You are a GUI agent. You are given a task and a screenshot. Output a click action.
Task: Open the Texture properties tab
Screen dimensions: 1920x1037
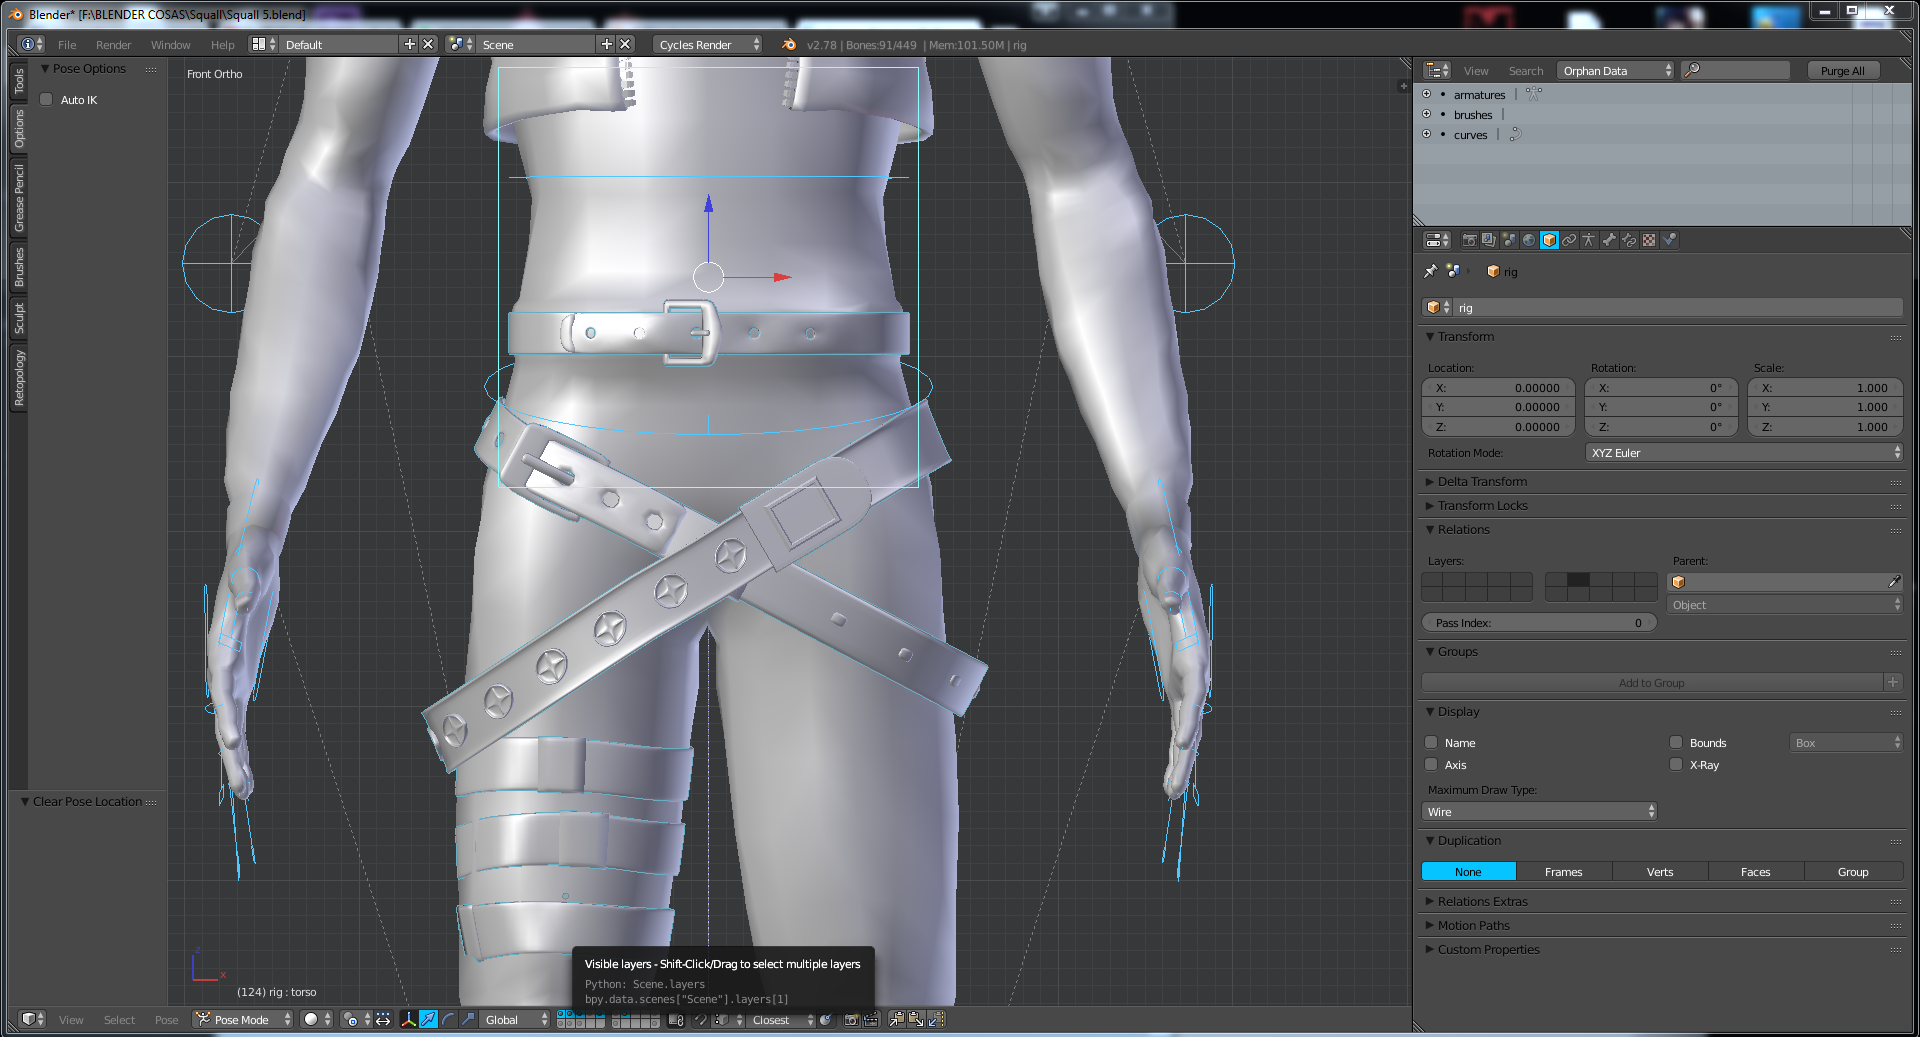click(x=1649, y=240)
